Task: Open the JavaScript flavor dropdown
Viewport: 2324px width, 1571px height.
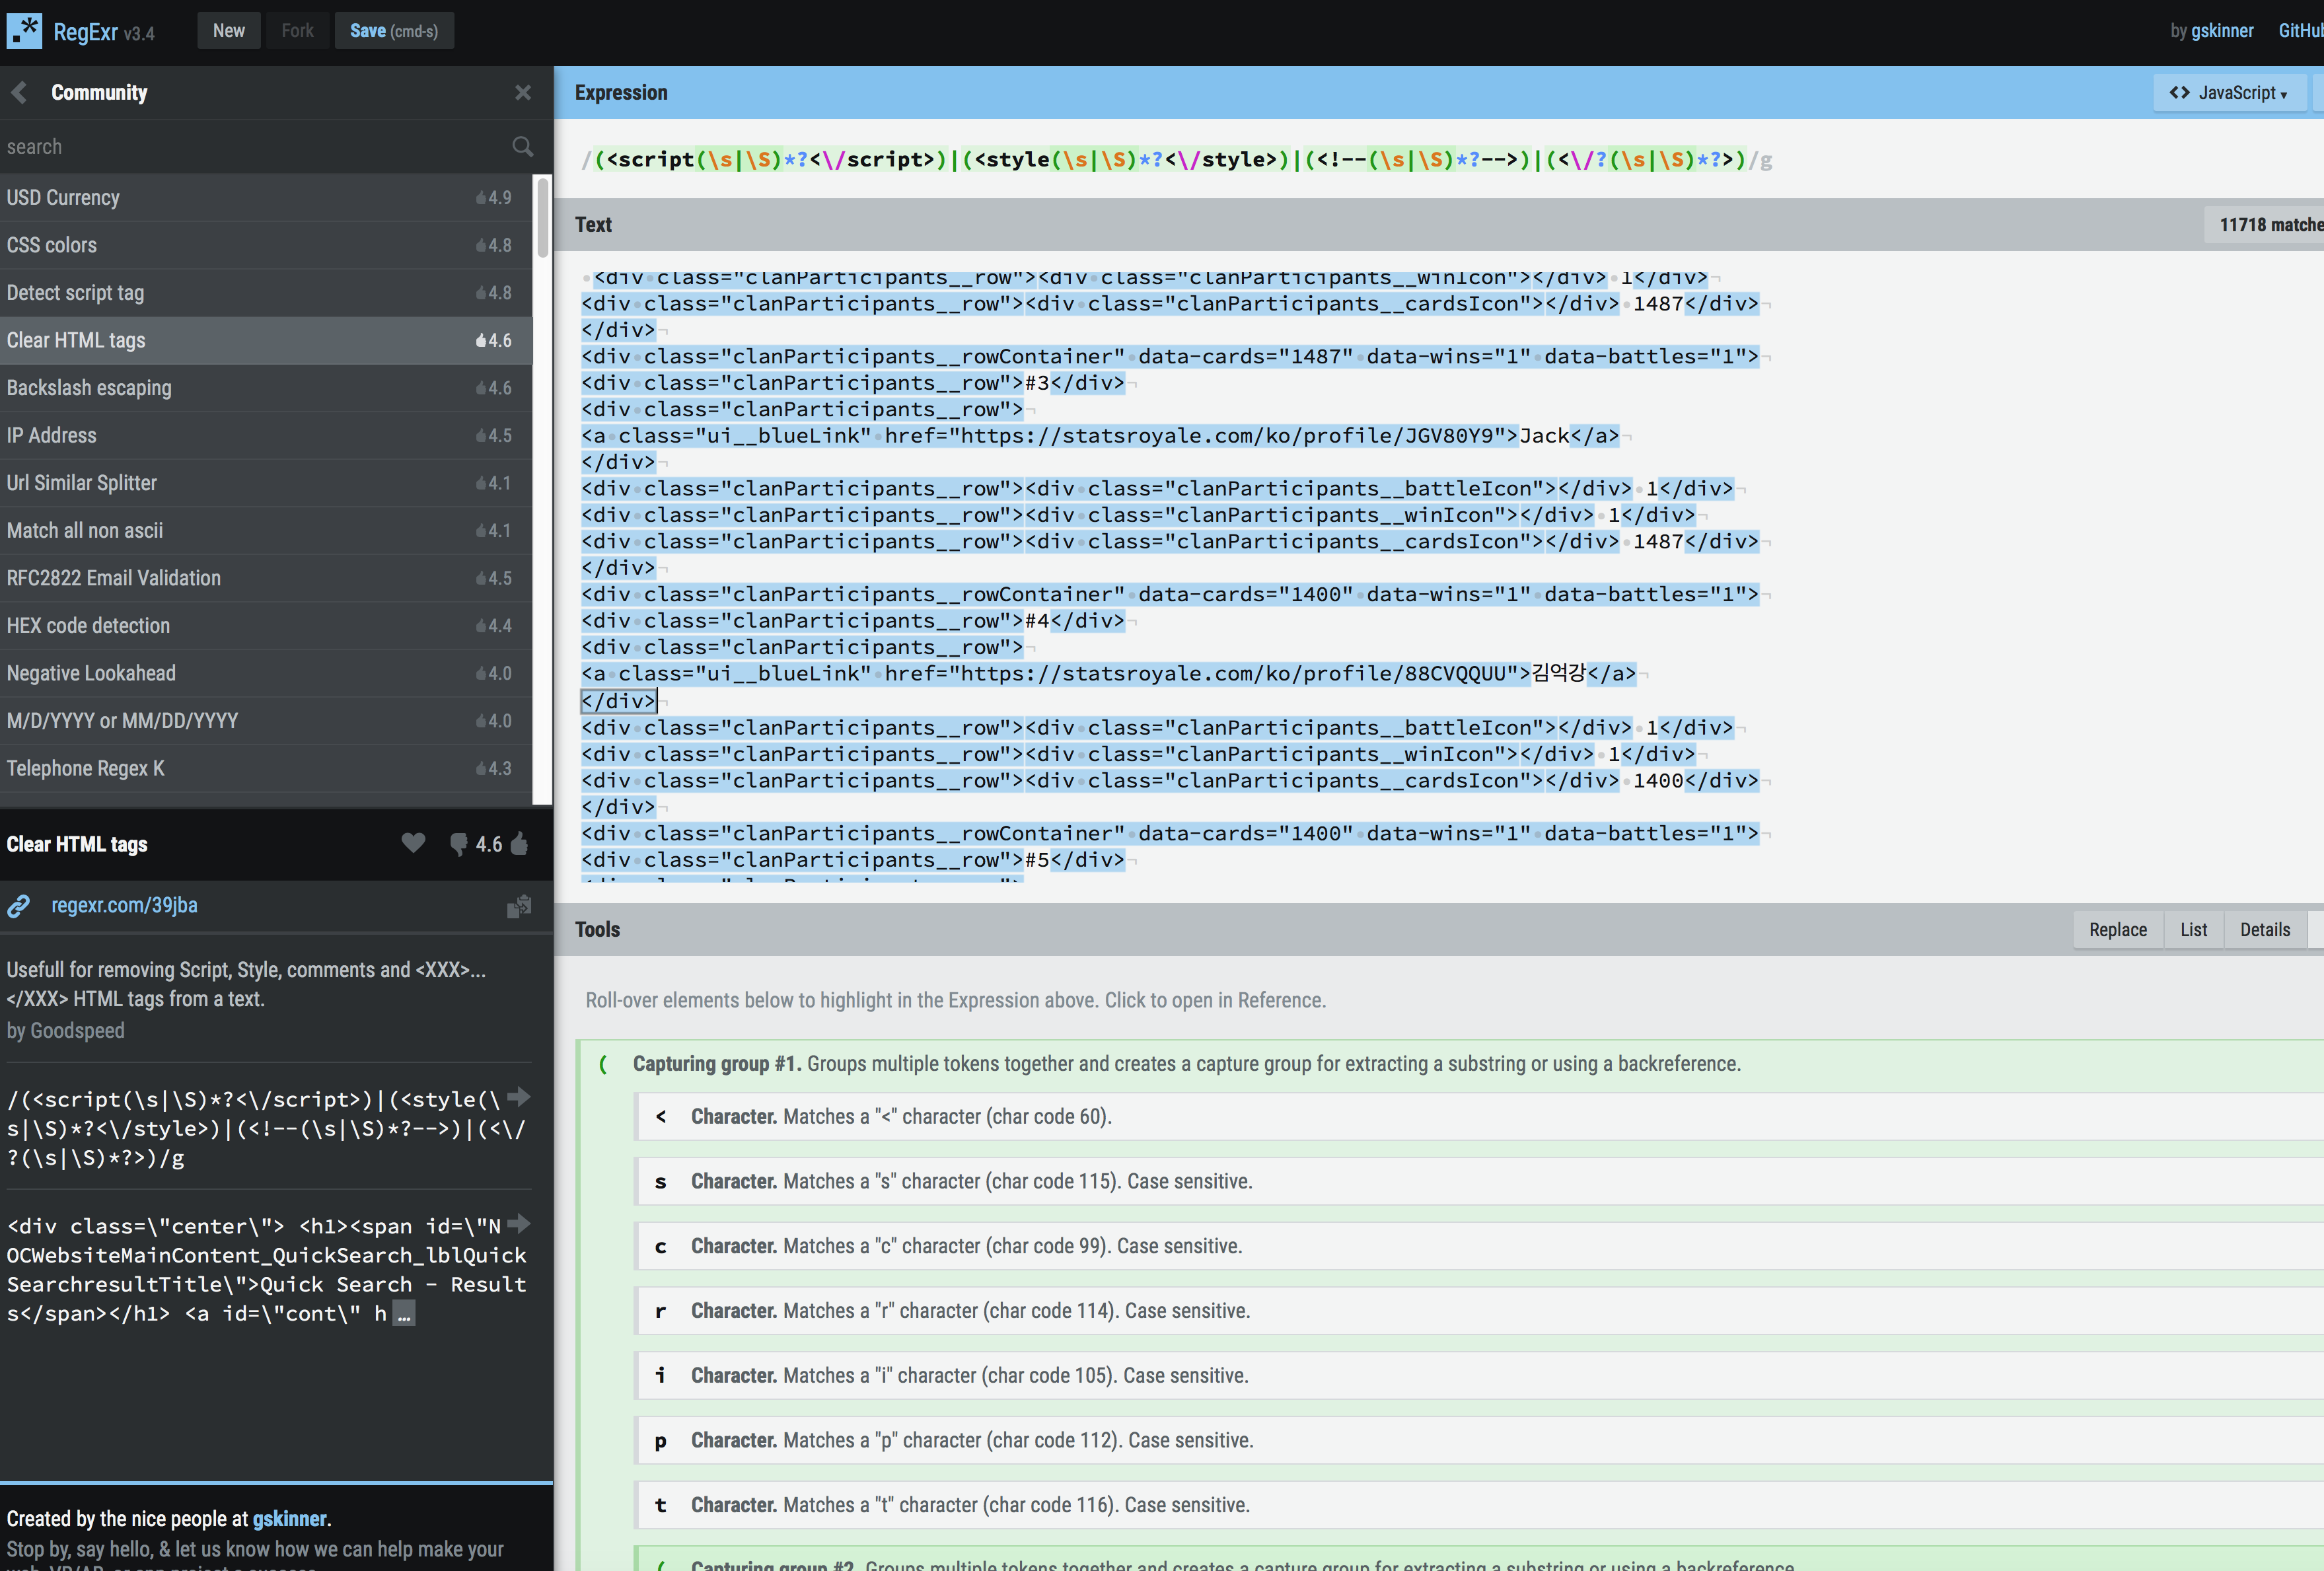Action: 2228,93
